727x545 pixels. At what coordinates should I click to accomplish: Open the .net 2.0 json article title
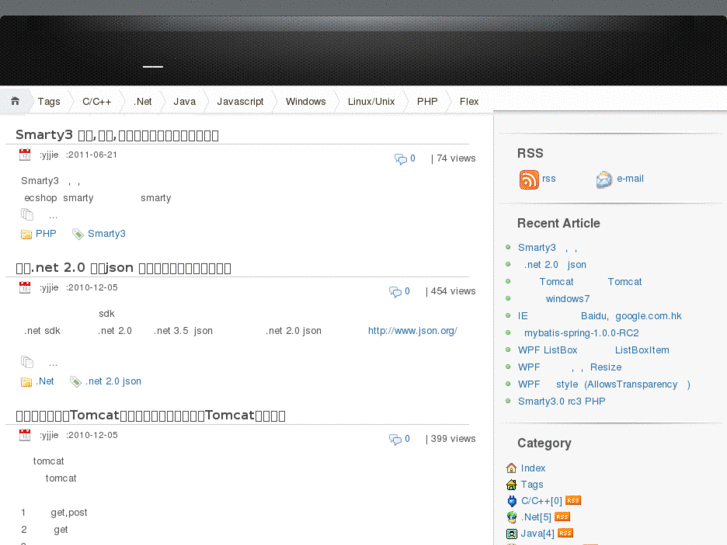(123, 268)
